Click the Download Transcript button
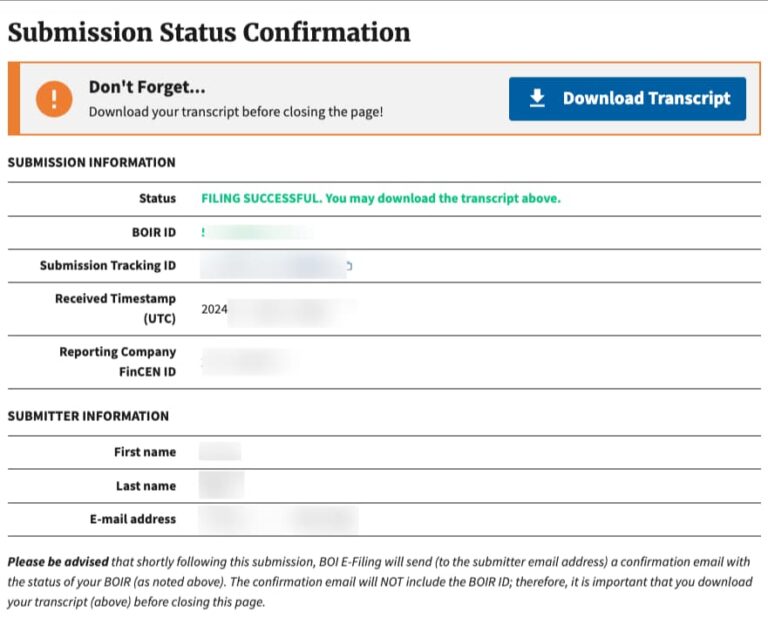768x625 pixels. tap(627, 99)
